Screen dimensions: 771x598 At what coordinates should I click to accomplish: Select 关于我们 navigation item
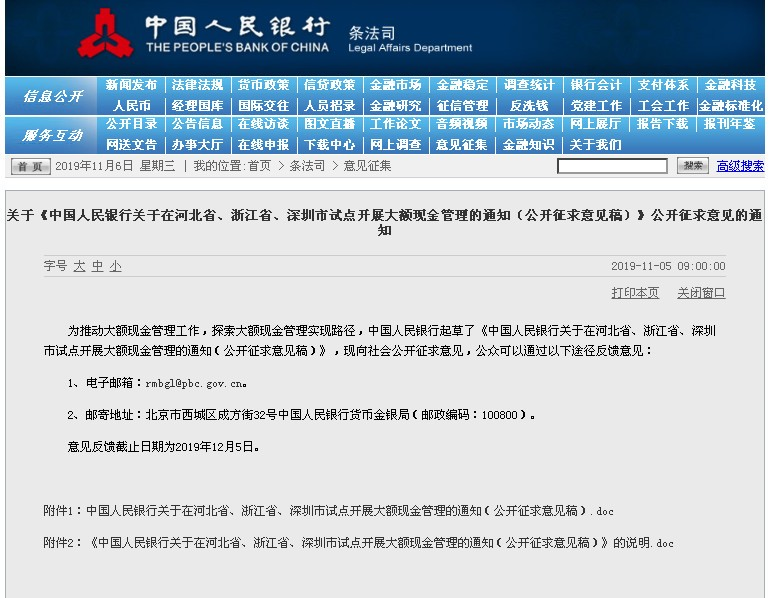point(595,145)
